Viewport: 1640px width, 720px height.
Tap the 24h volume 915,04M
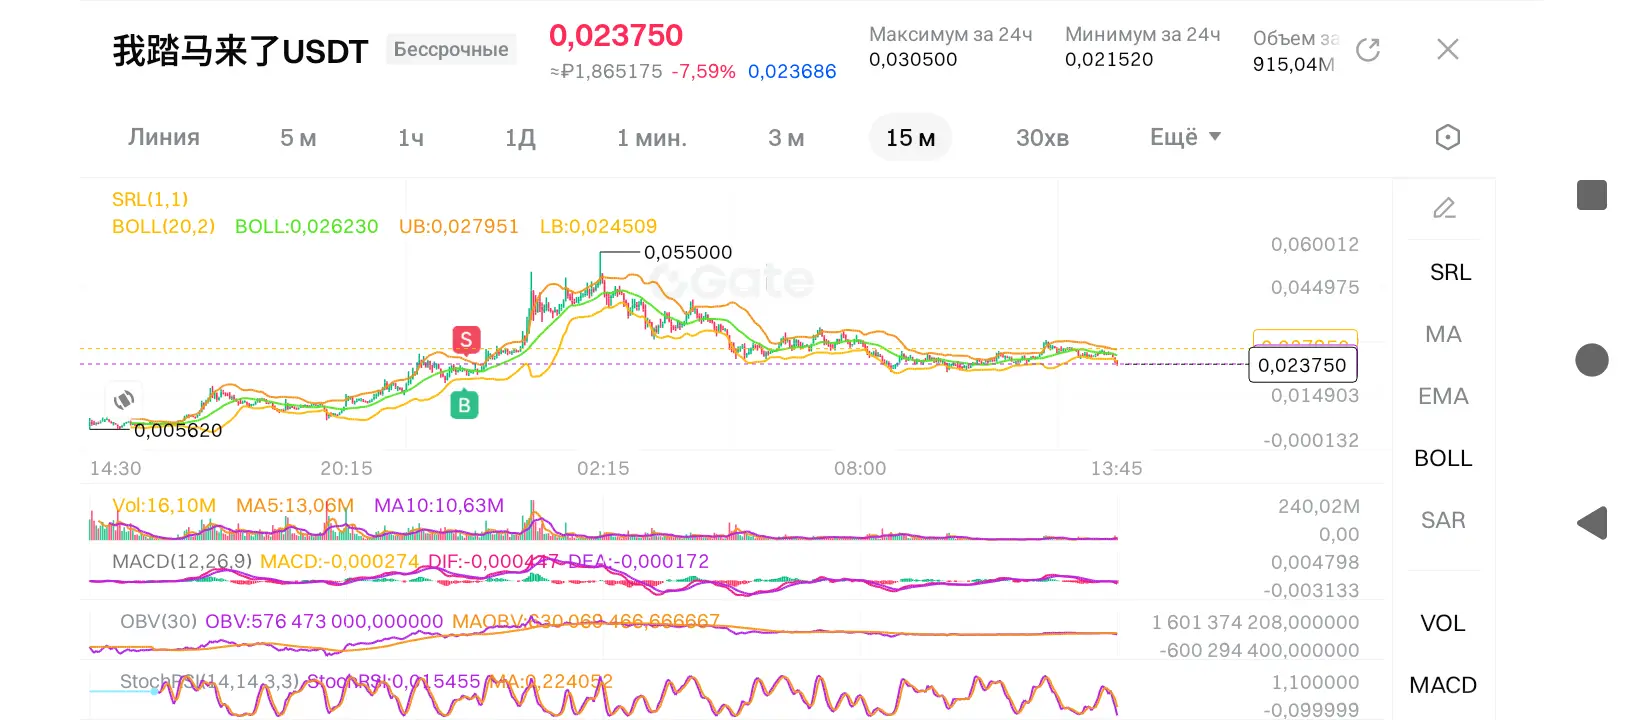pos(1294,64)
